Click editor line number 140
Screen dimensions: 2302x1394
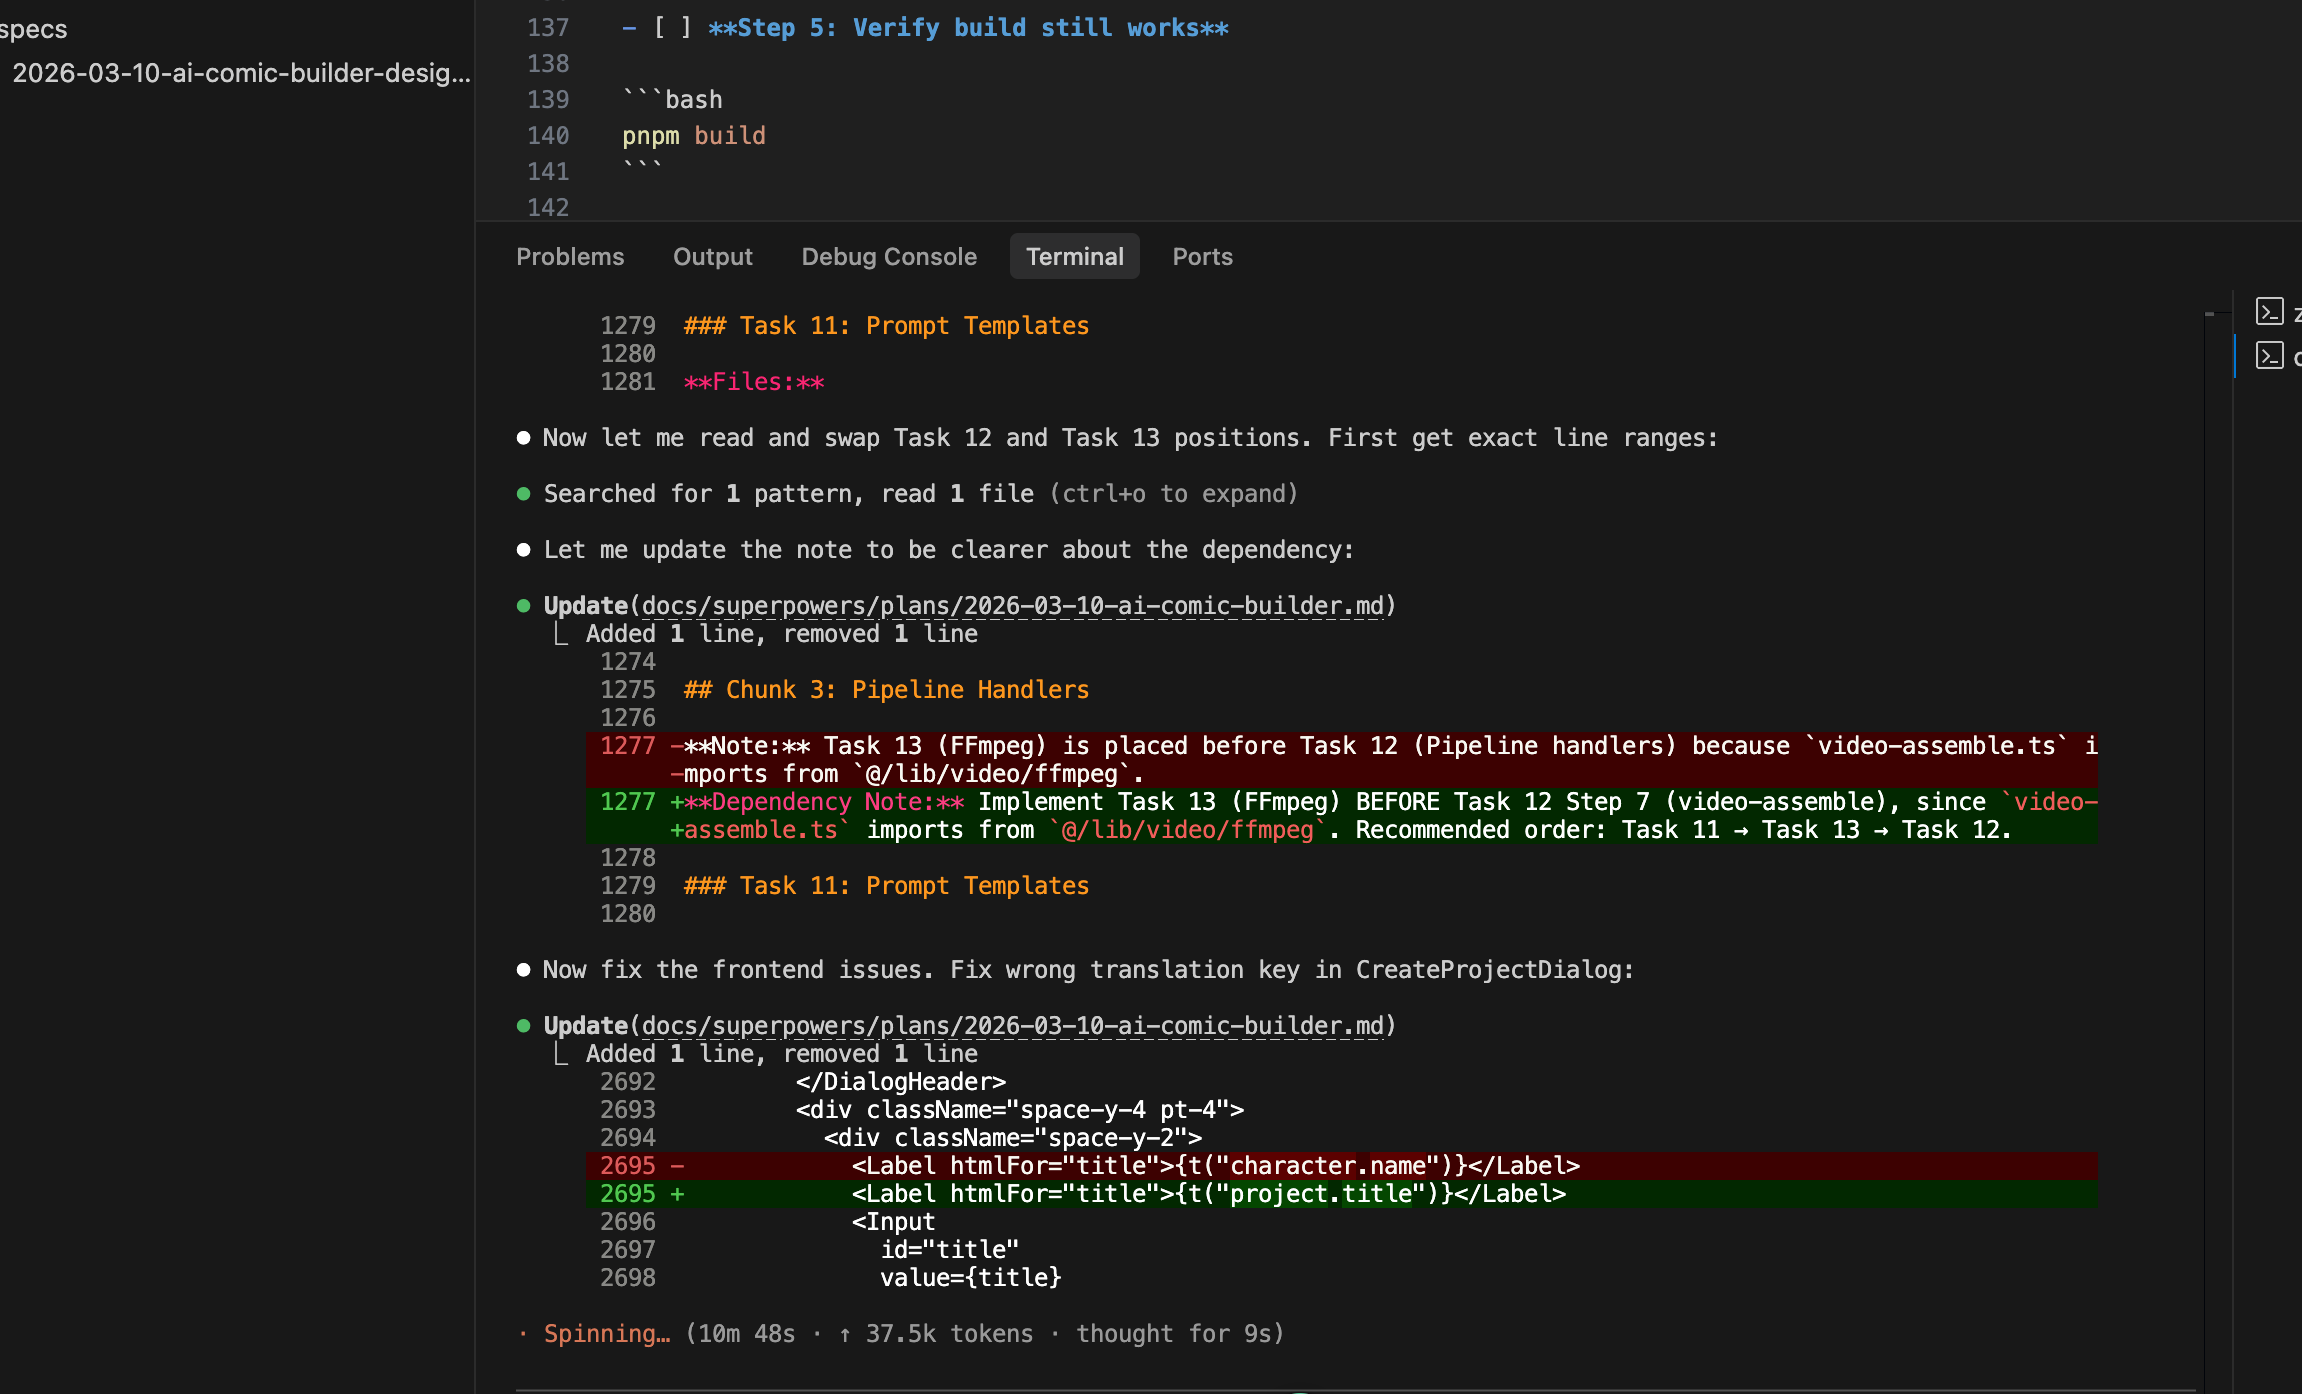click(548, 136)
